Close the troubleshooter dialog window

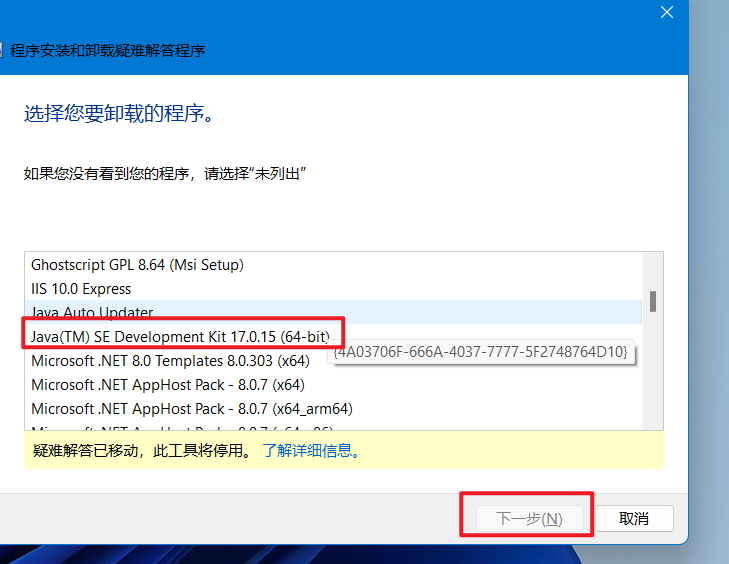[x=667, y=12]
